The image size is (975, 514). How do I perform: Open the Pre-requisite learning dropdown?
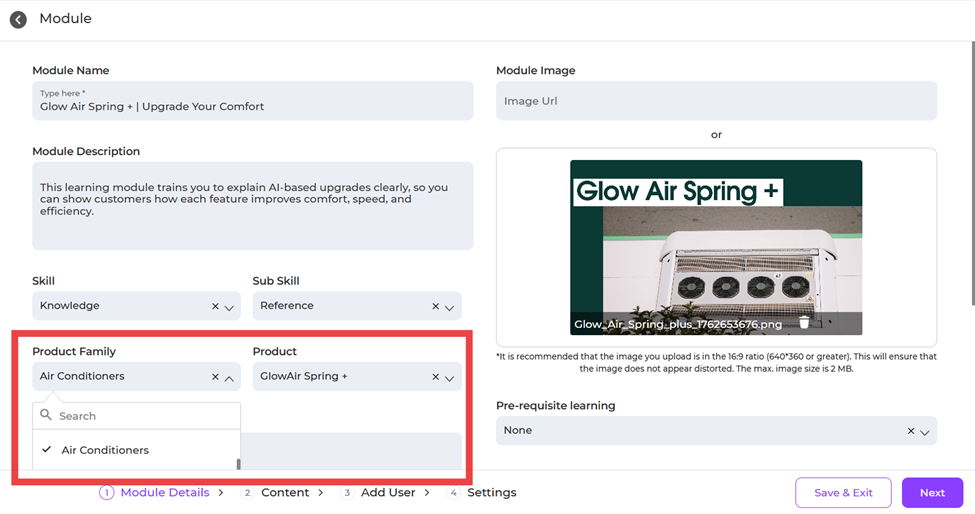click(924, 432)
